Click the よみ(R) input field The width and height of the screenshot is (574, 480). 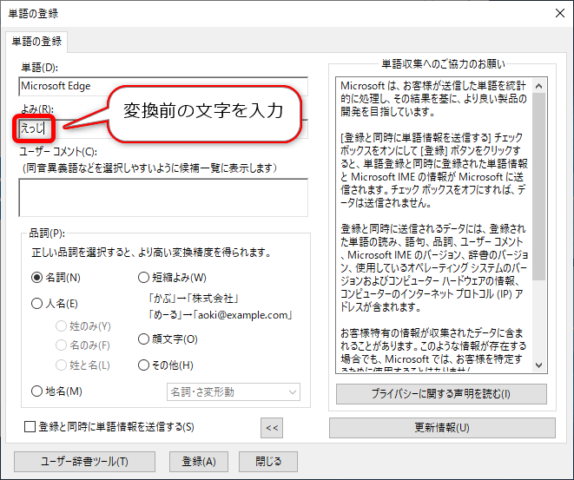(x=163, y=129)
